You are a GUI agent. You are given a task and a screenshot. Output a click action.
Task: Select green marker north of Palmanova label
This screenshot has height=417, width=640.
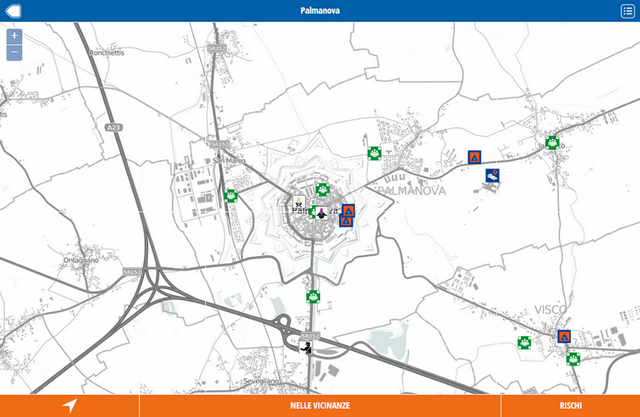(373, 153)
